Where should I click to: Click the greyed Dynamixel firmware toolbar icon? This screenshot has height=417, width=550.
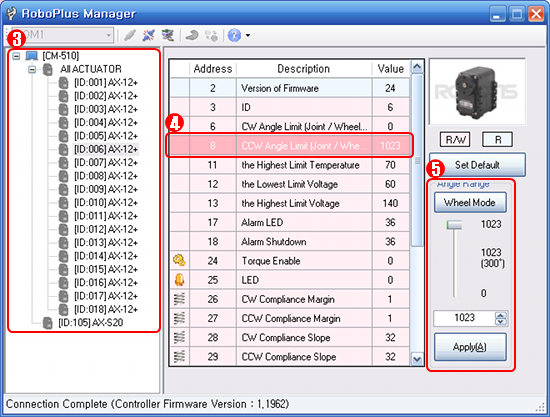click(211, 35)
